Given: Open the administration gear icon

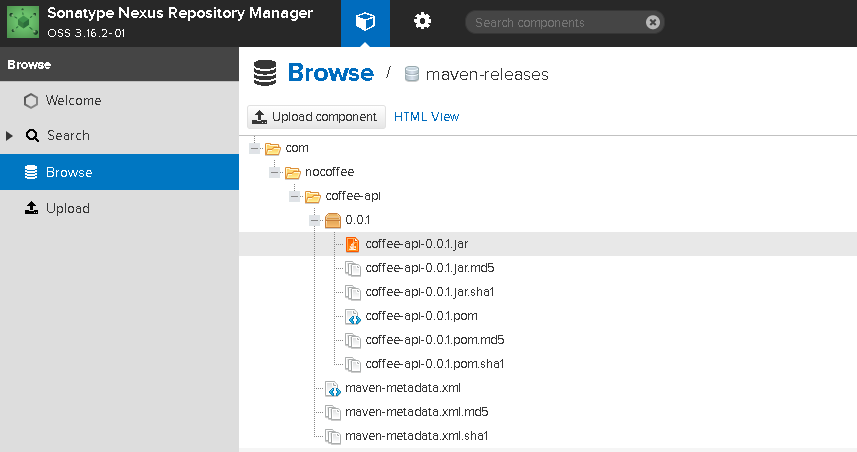Looking at the screenshot, I should coord(422,22).
